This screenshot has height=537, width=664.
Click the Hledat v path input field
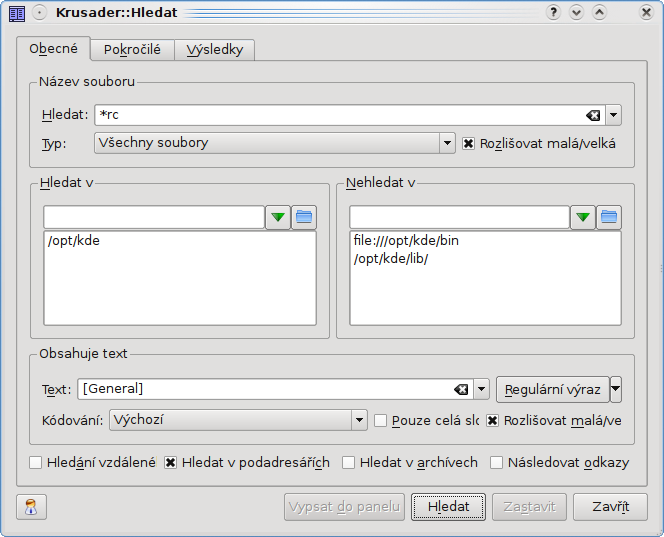154,217
